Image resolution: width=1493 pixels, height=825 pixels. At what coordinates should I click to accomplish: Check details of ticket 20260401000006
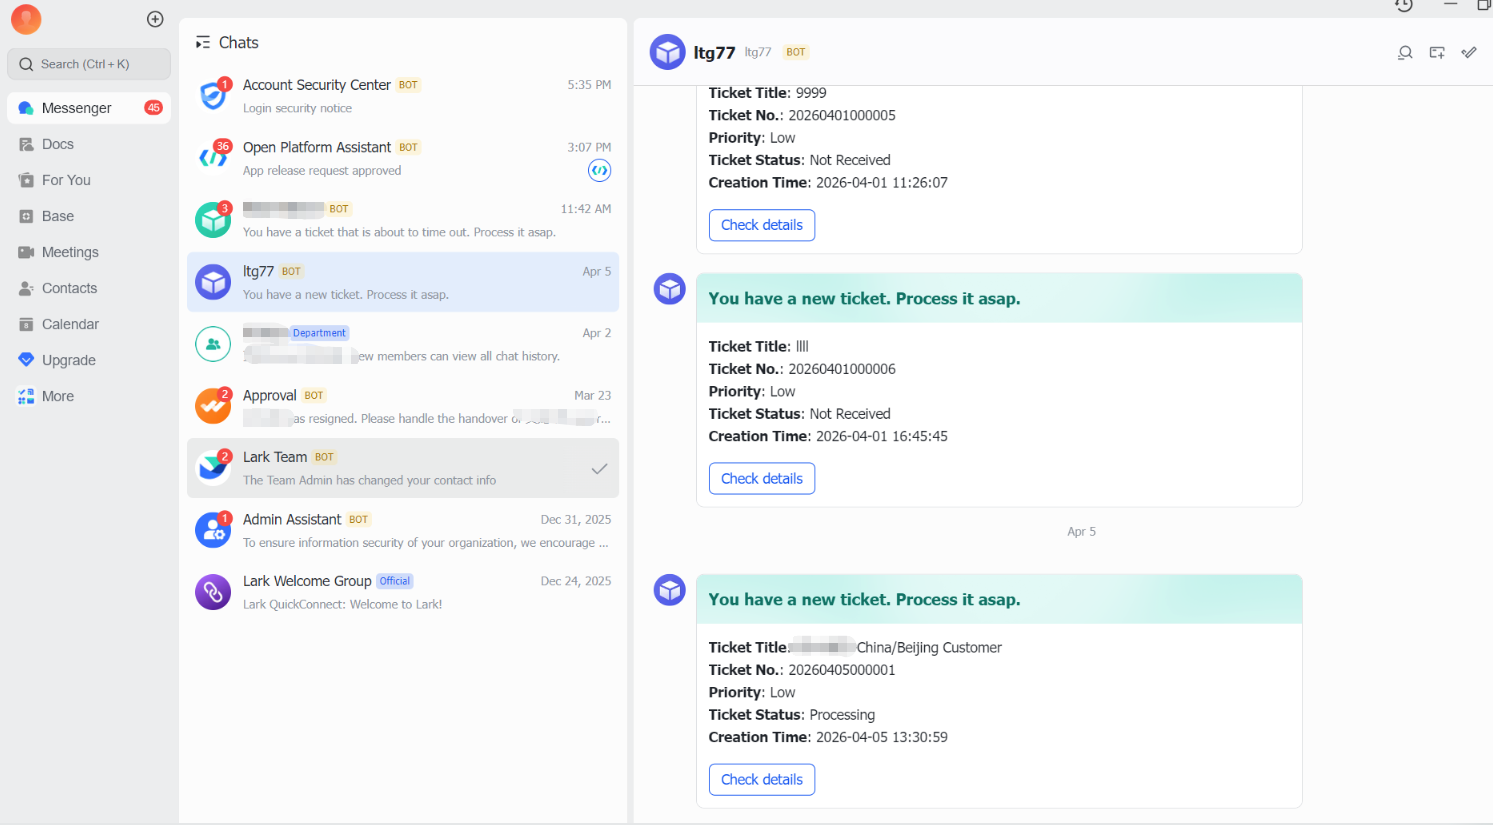[761, 479]
